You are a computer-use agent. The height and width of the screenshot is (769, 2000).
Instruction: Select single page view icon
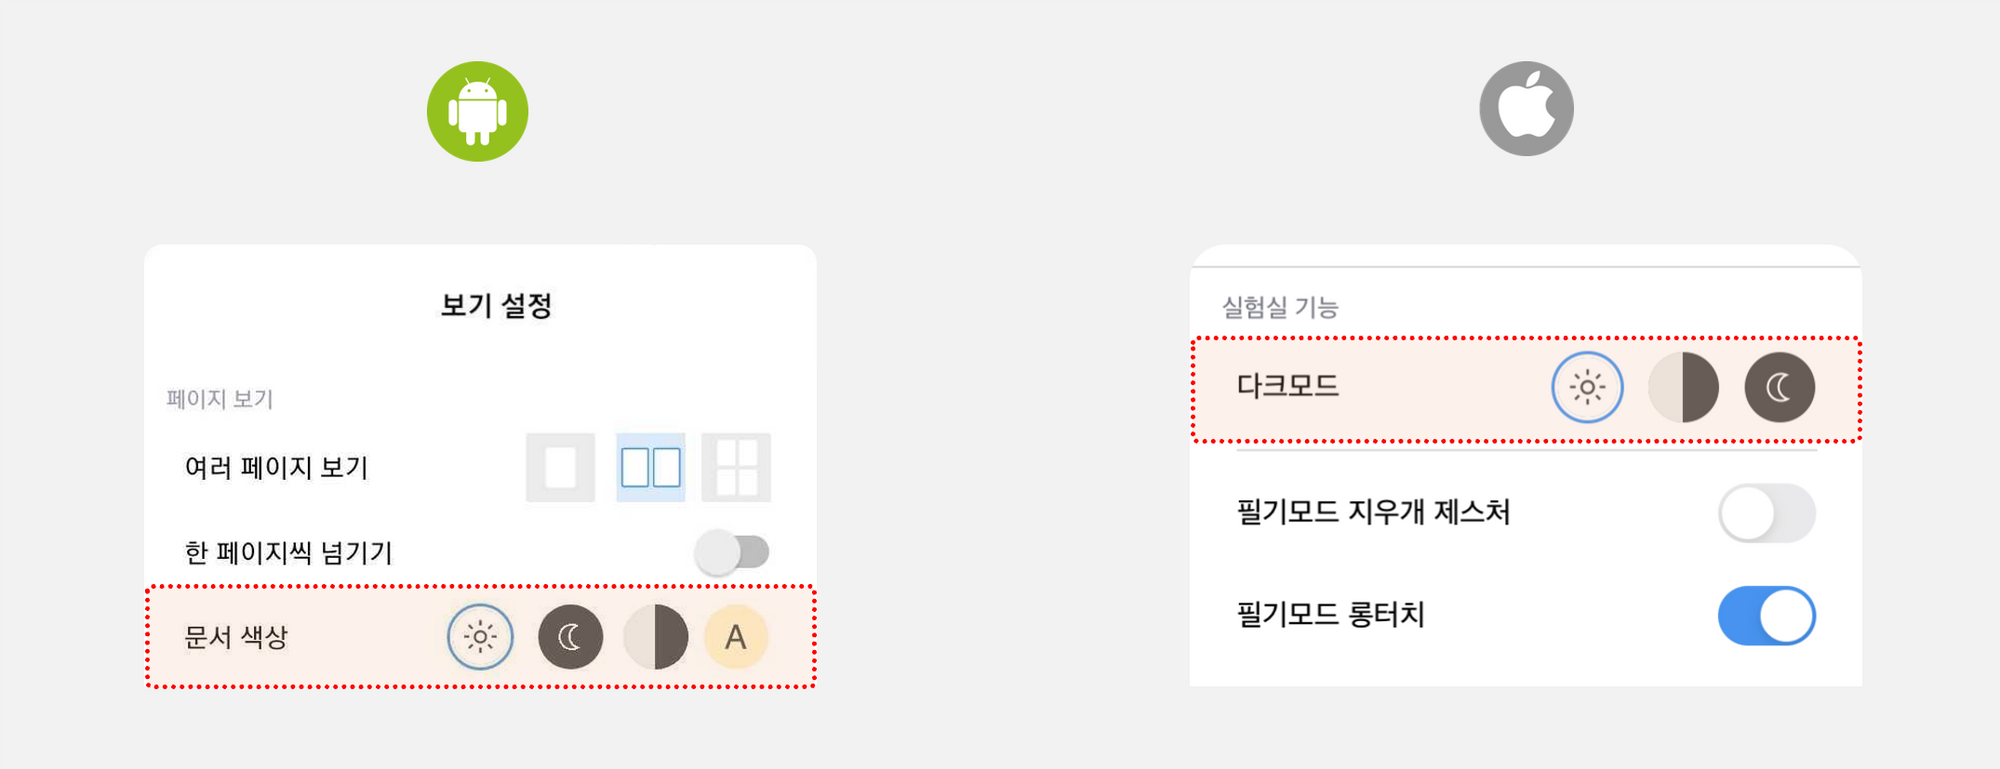pyautogui.click(x=561, y=467)
